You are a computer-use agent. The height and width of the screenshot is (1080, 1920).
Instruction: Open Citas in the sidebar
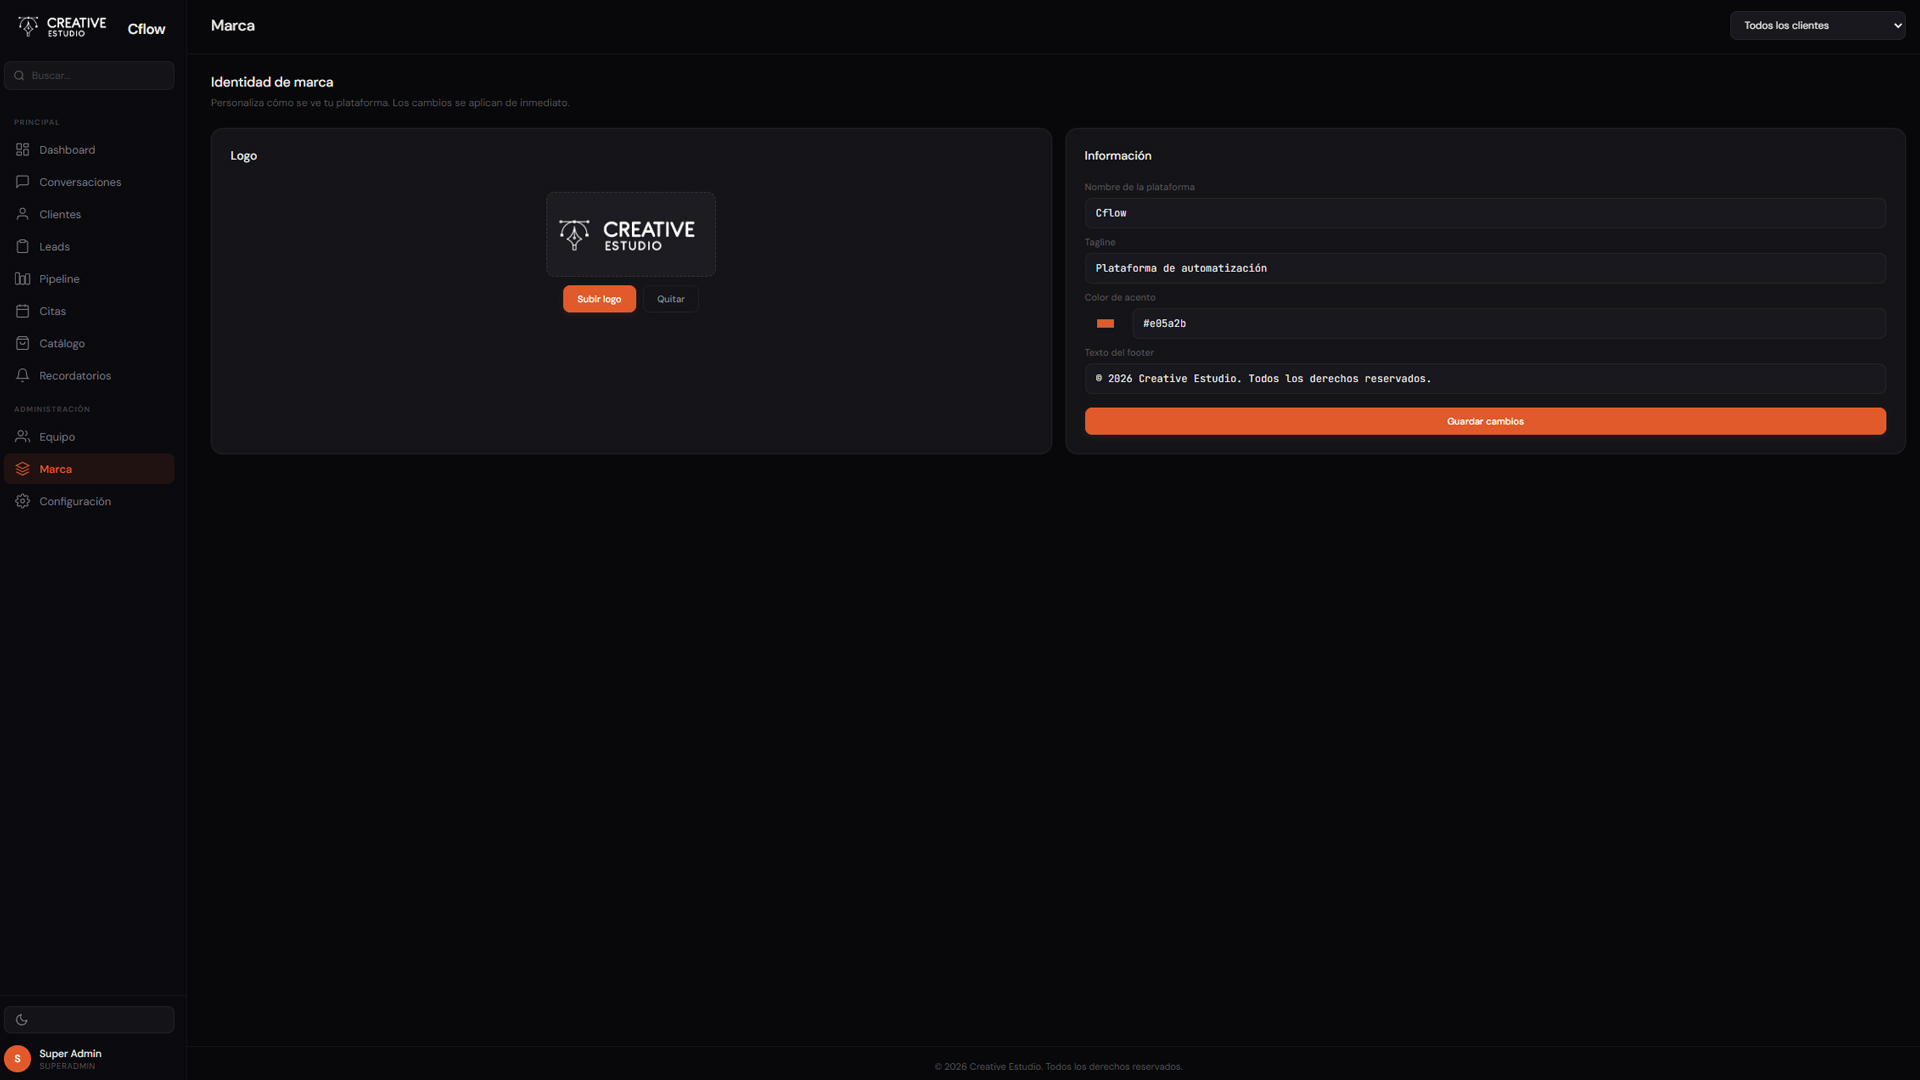[x=89, y=311]
